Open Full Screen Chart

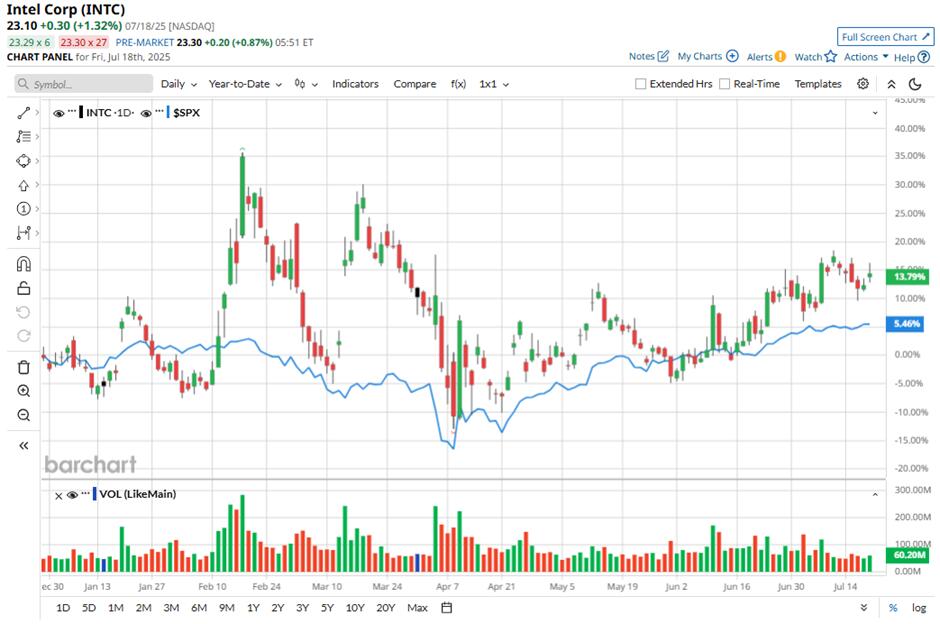tap(885, 37)
